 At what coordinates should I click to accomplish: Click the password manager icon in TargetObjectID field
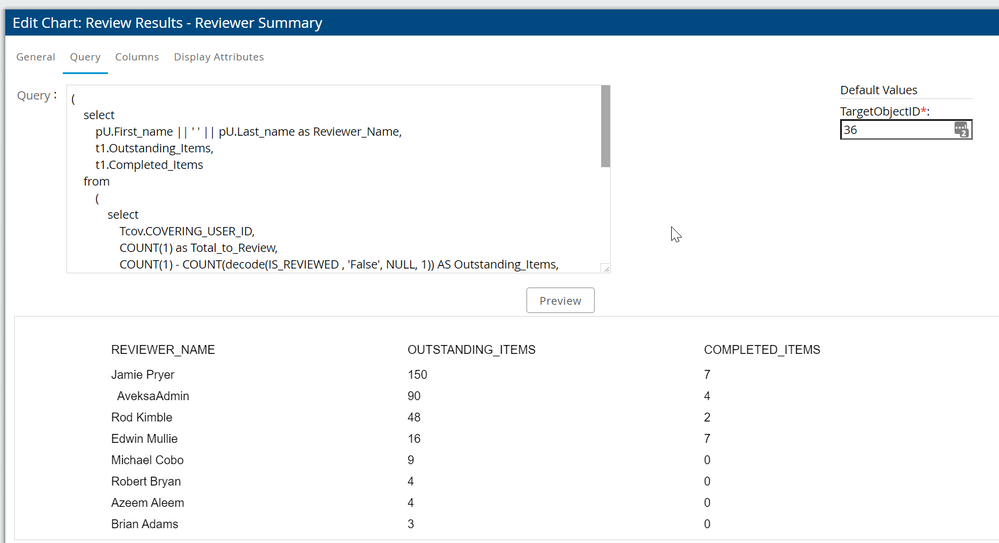click(961, 130)
